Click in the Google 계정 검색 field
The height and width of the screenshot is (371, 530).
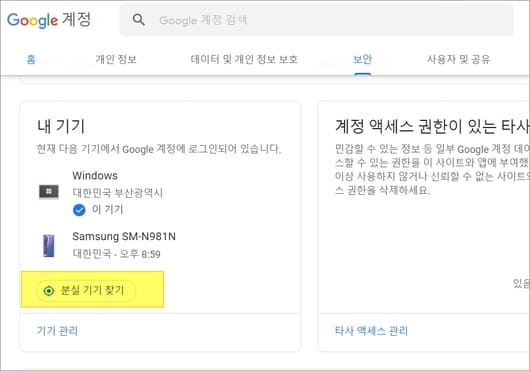click(316, 20)
